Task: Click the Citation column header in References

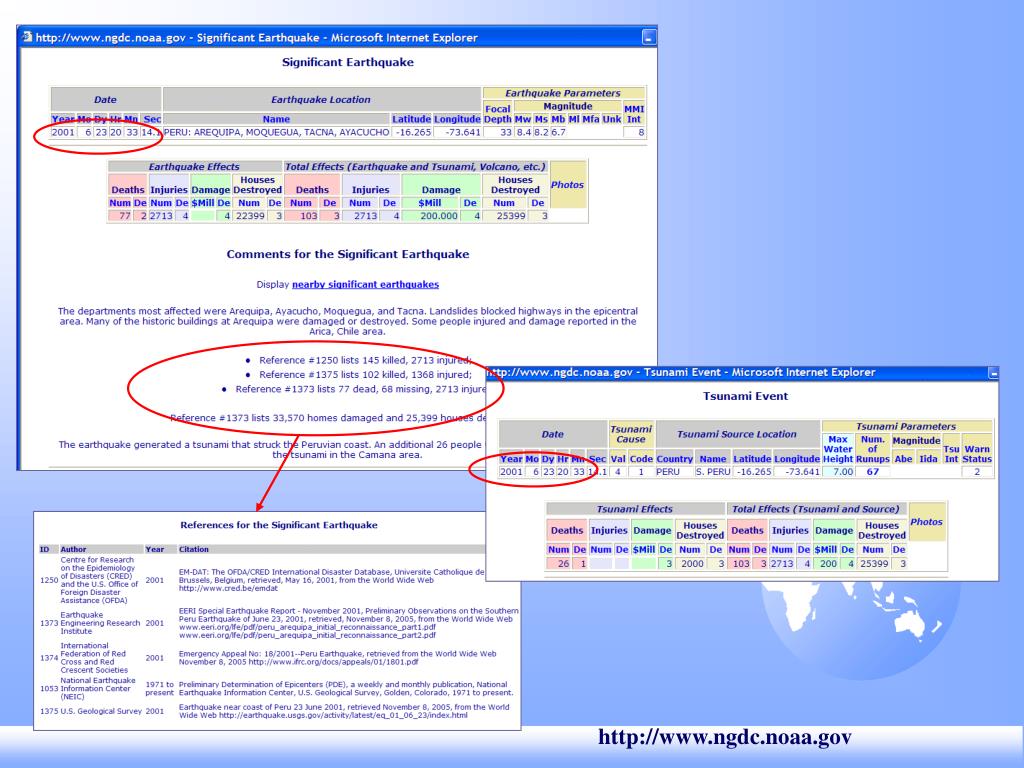Action: (194, 549)
